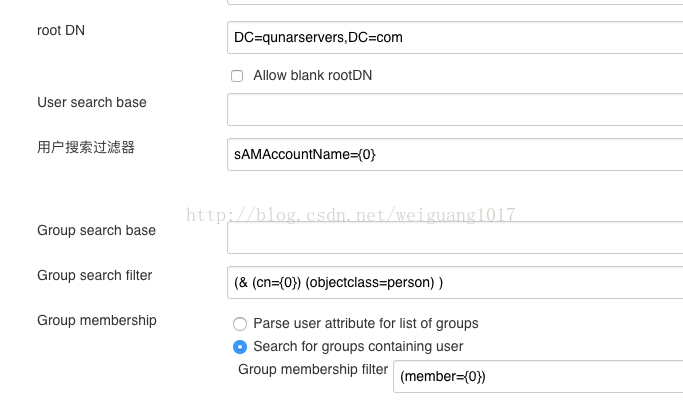The height and width of the screenshot is (408, 683).
Task: Click the 'root DN' field label
Action: [x=61, y=30]
